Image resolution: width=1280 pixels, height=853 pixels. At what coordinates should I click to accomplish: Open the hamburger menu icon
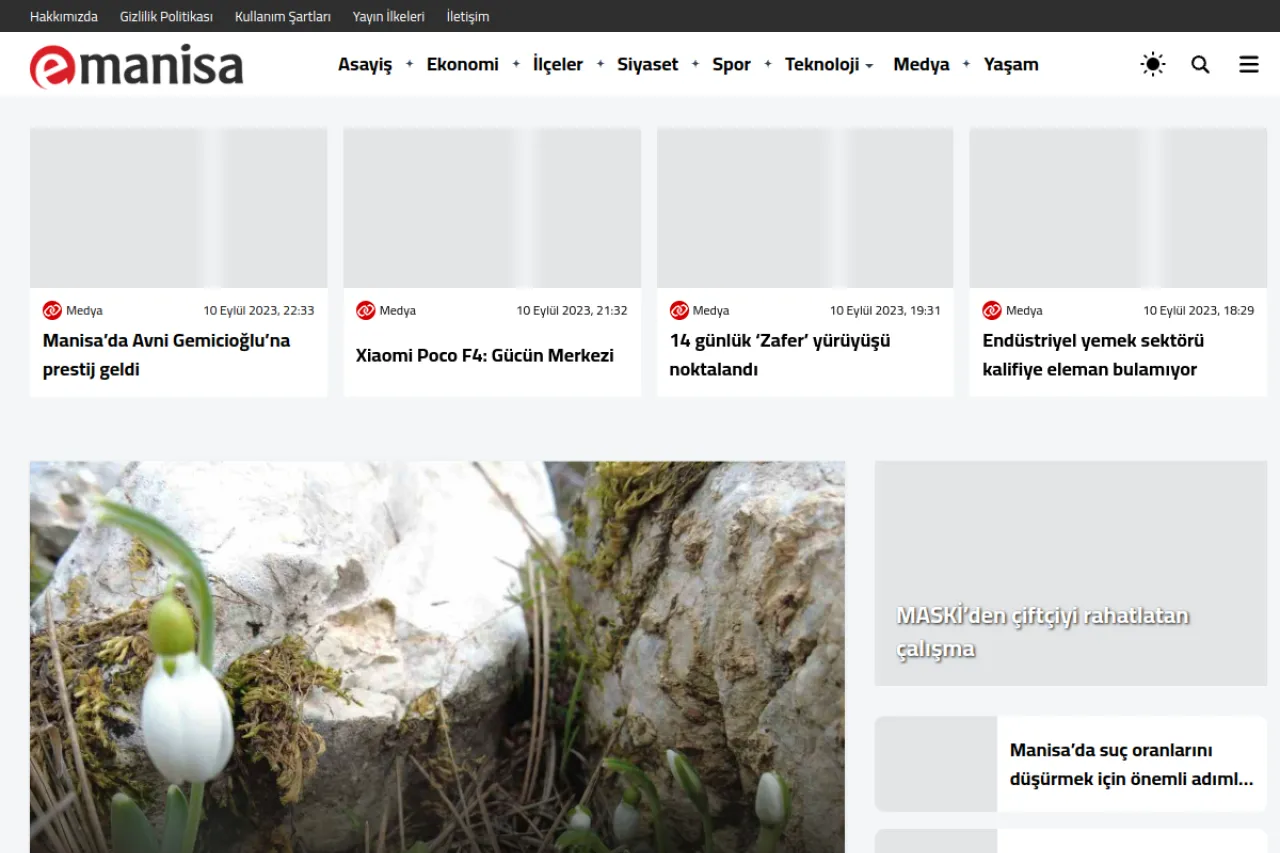tap(1249, 64)
